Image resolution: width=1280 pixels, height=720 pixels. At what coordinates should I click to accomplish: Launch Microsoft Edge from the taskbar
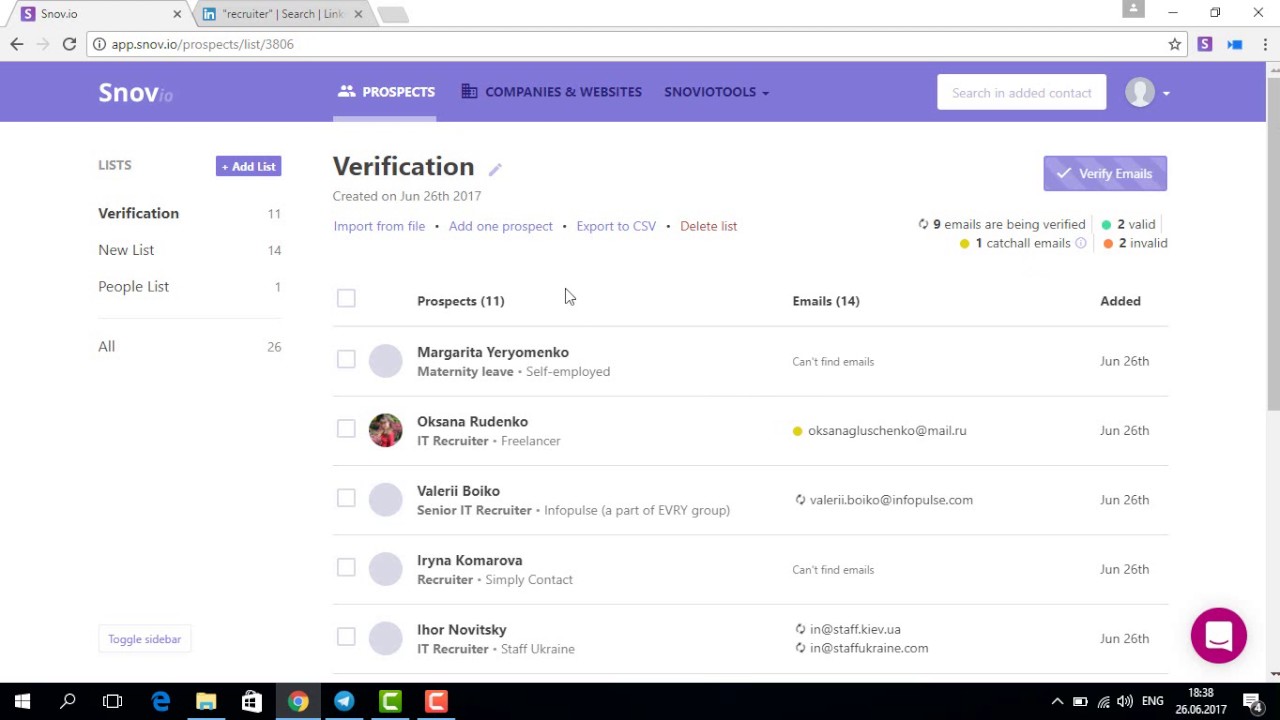pyautogui.click(x=160, y=701)
